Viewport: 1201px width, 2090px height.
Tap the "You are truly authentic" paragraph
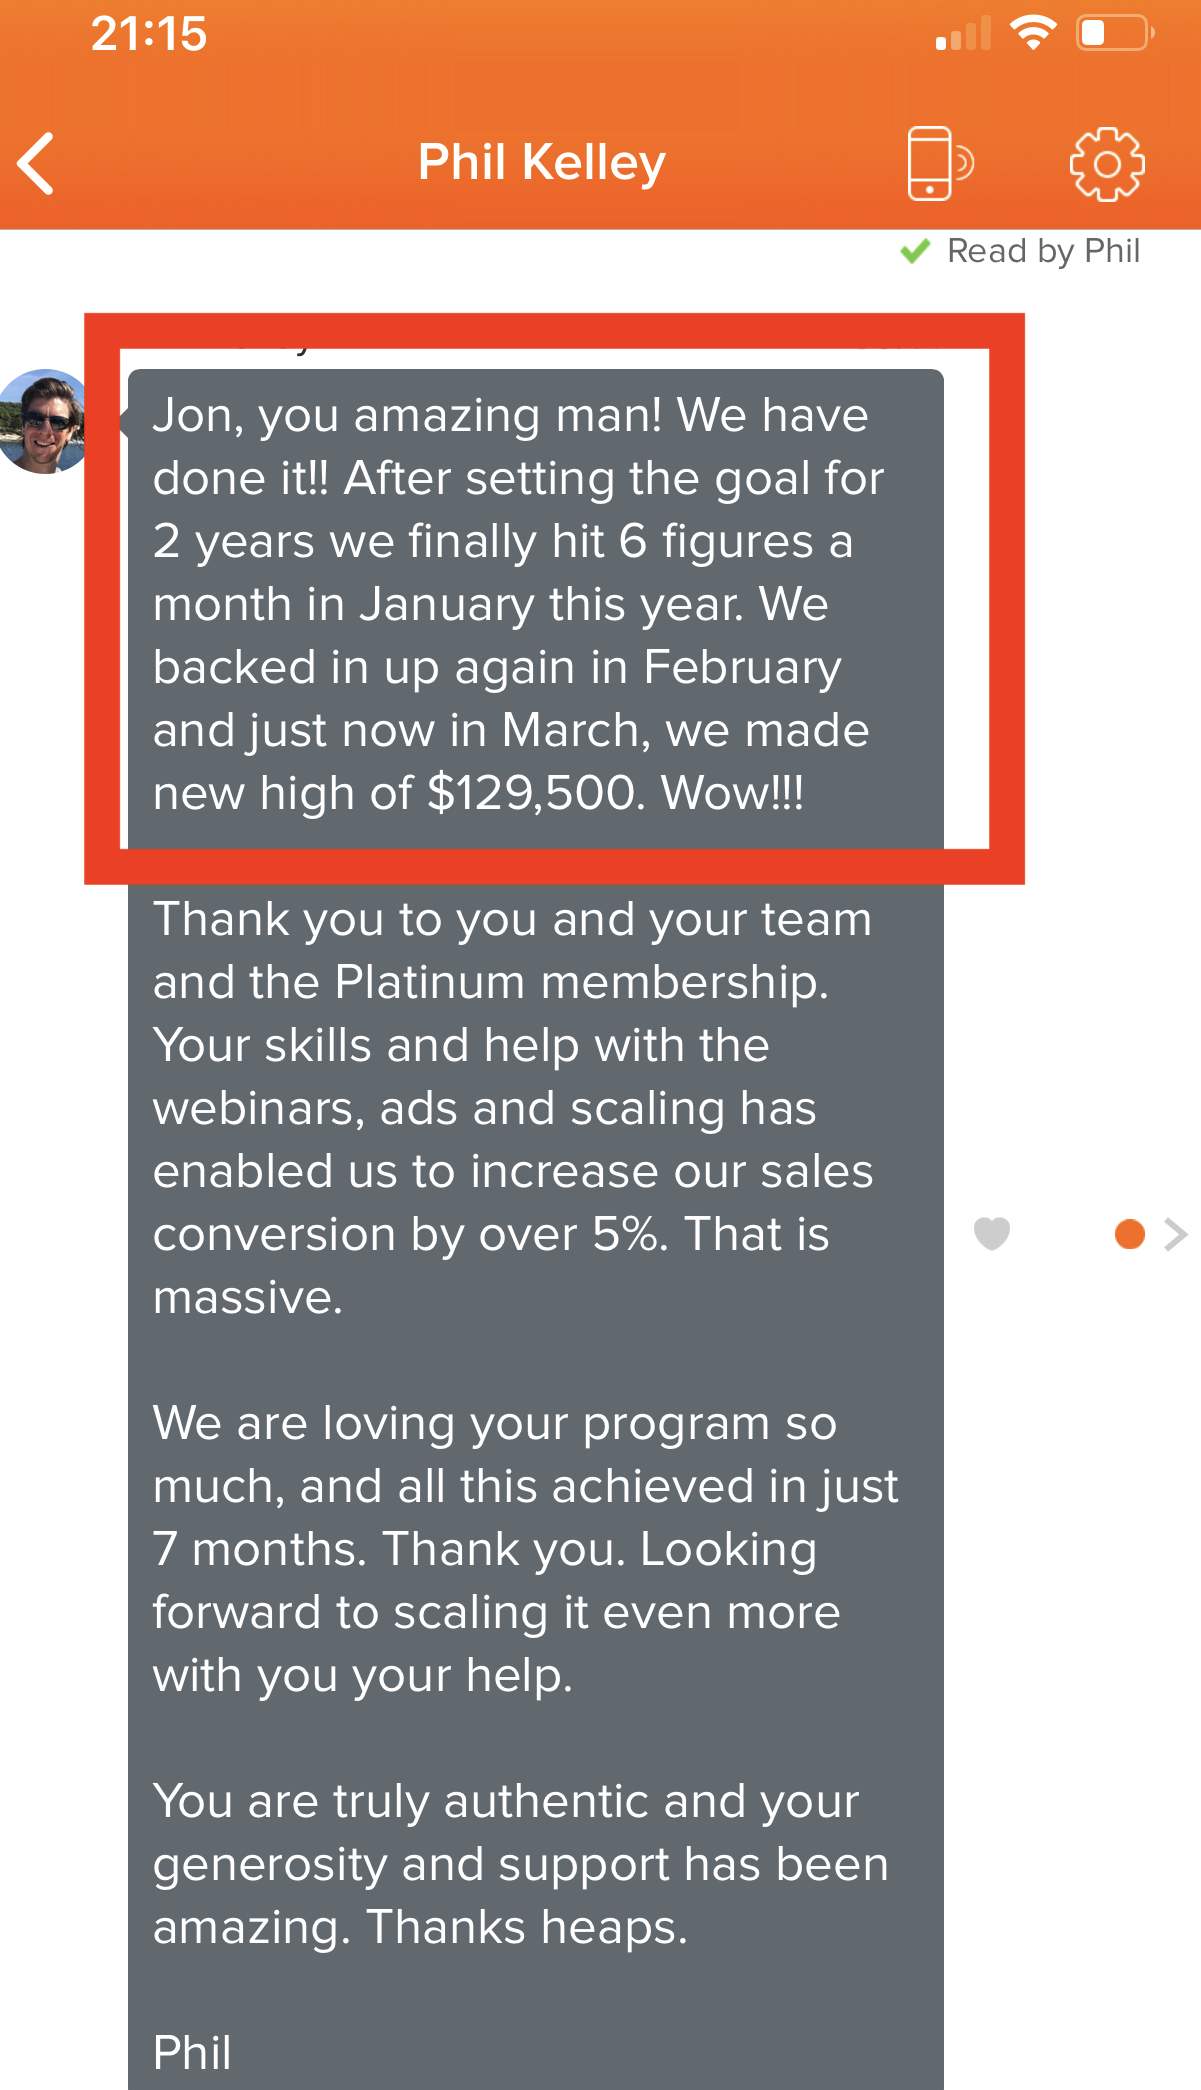pos(521,1864)
